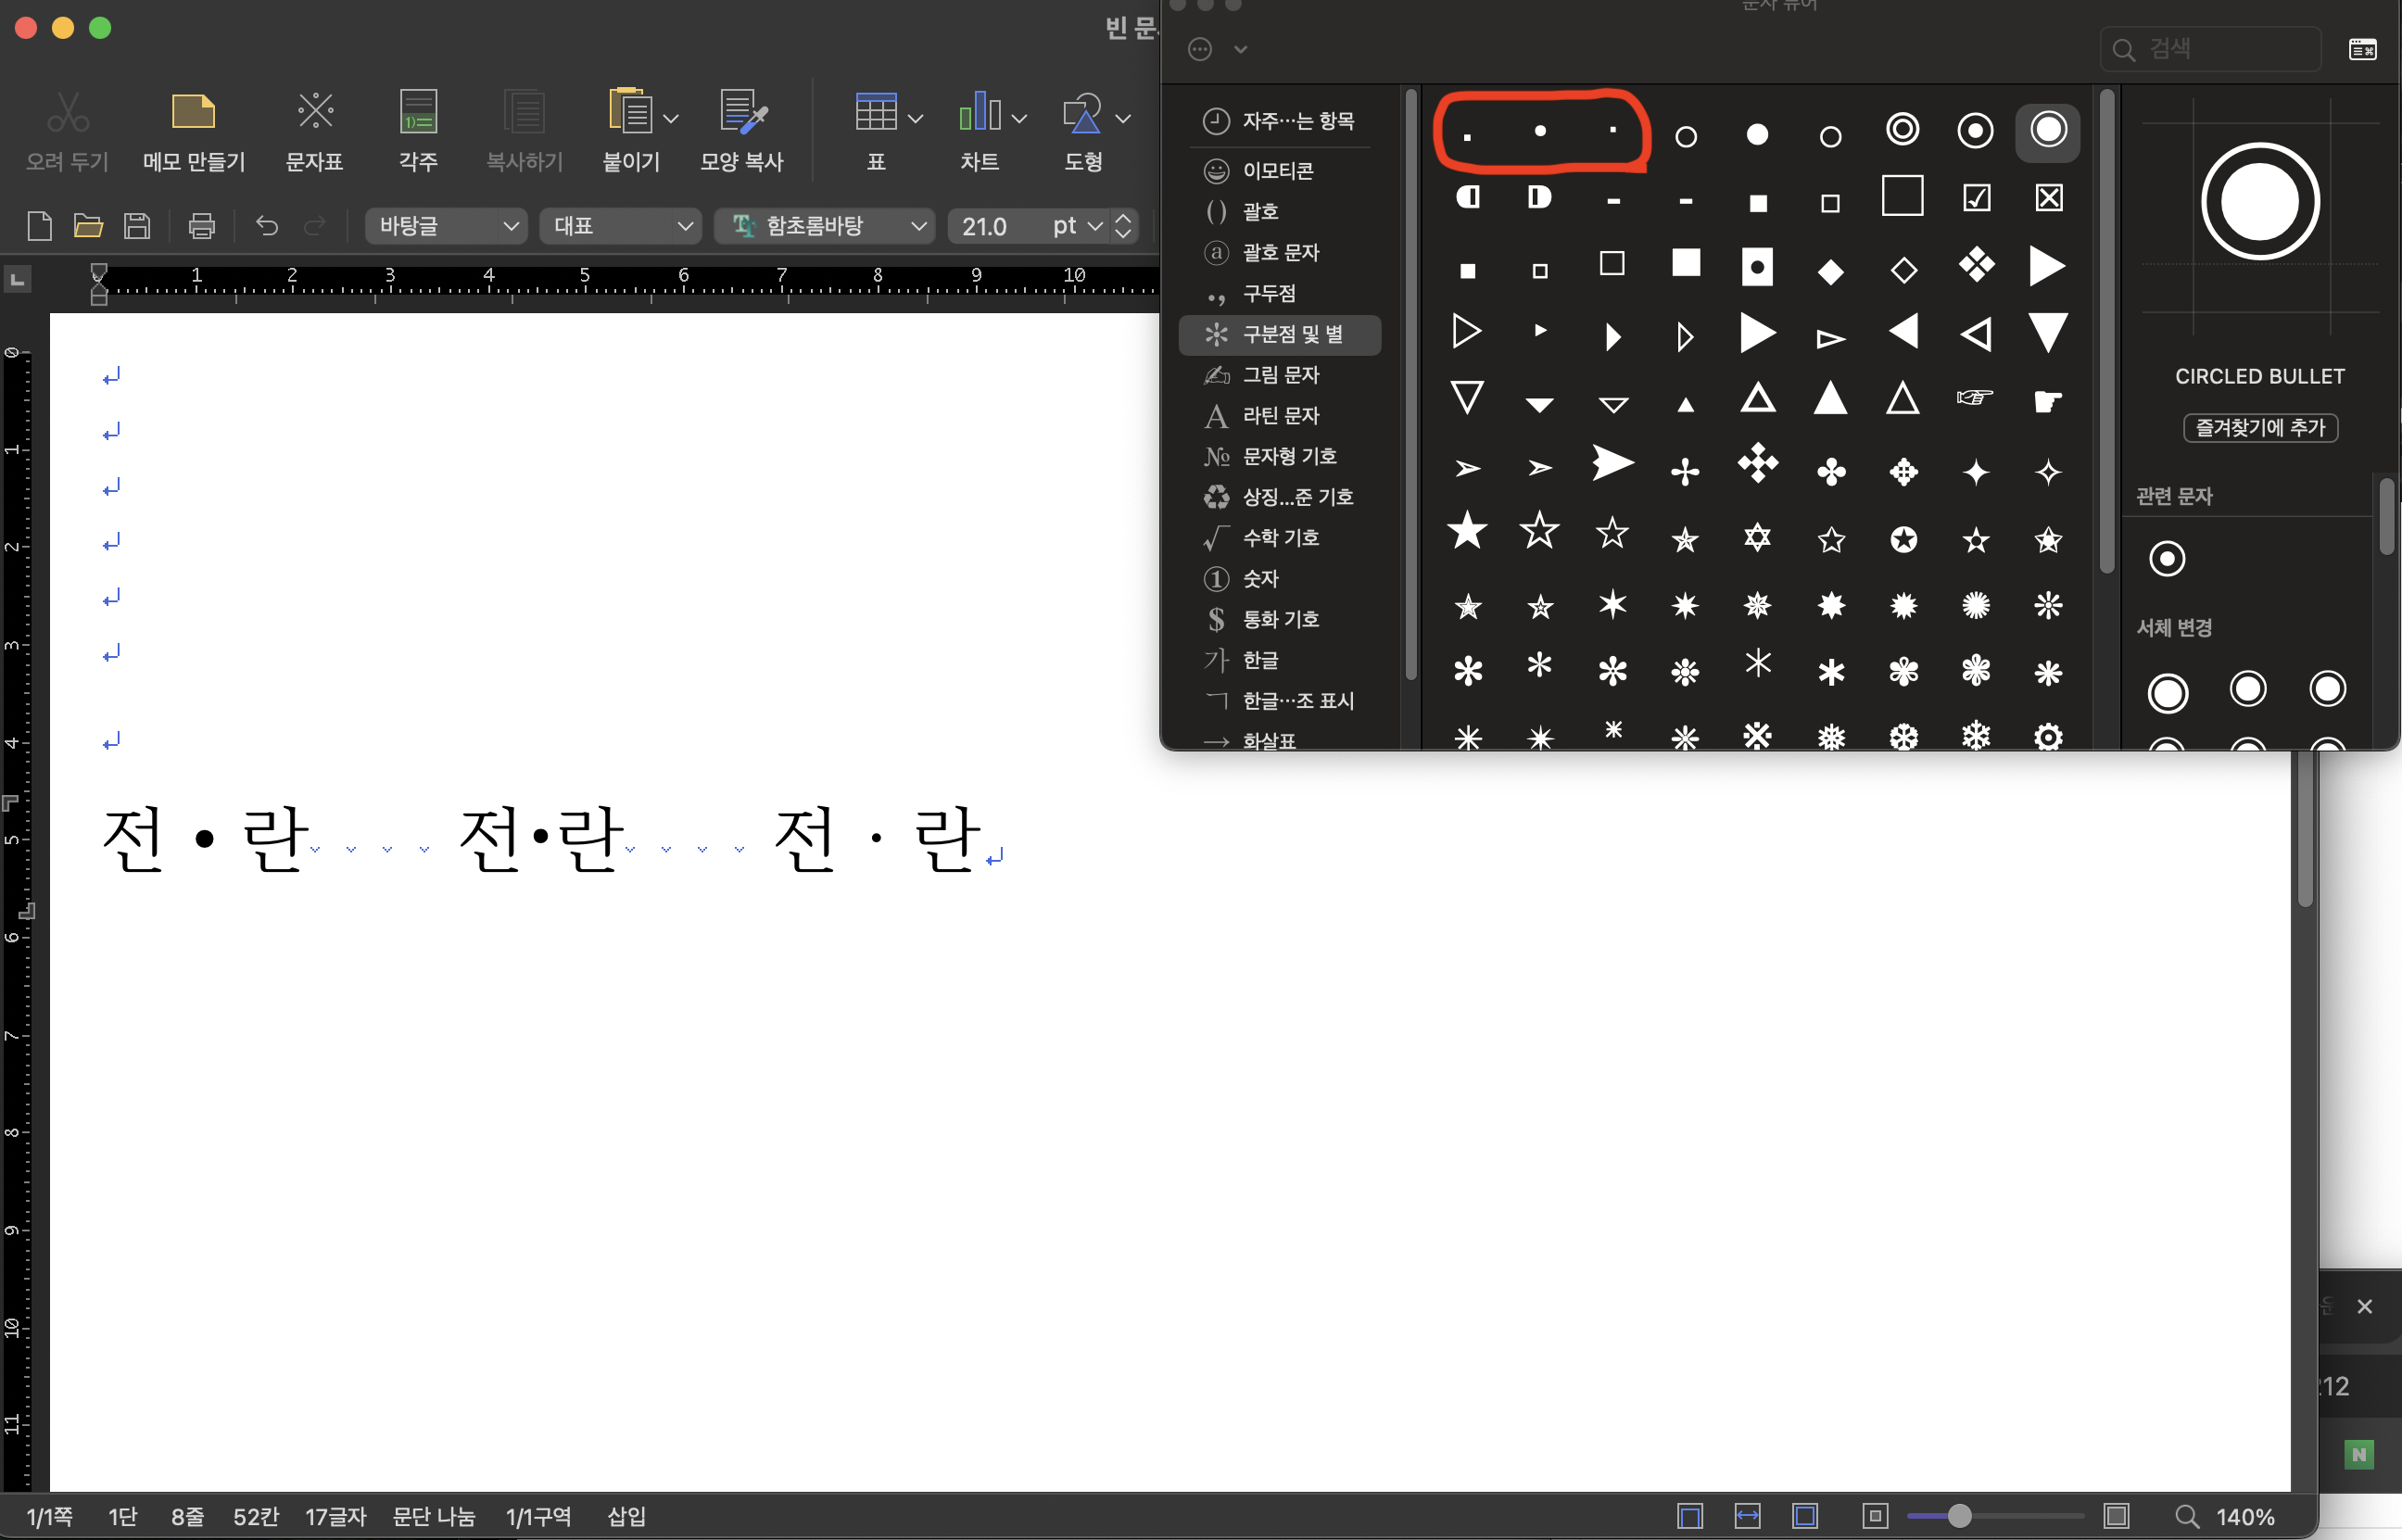Open the 문자표 character map tool
The width and height of the screenshot is (2402, 1540).
315,112
